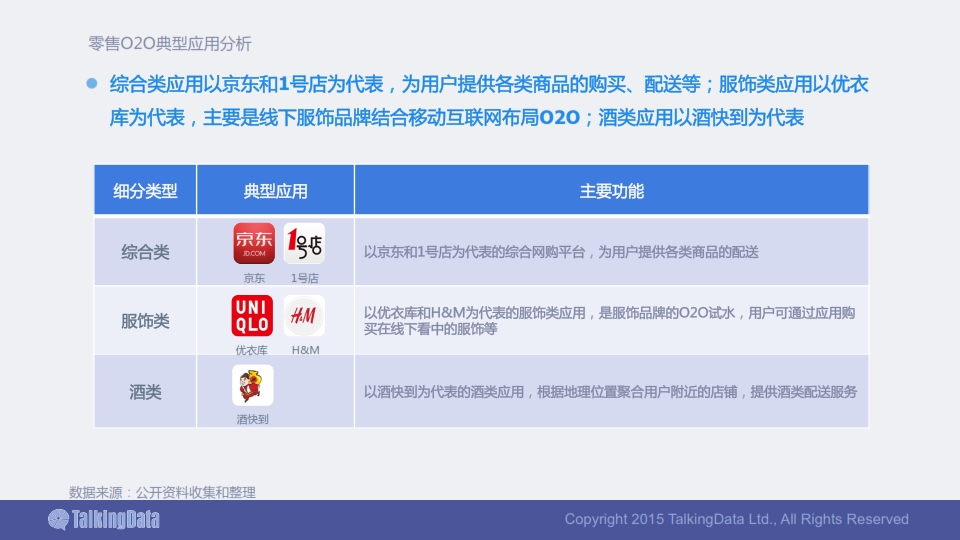Click the 京东 label under the icon

tap(254, 278)
